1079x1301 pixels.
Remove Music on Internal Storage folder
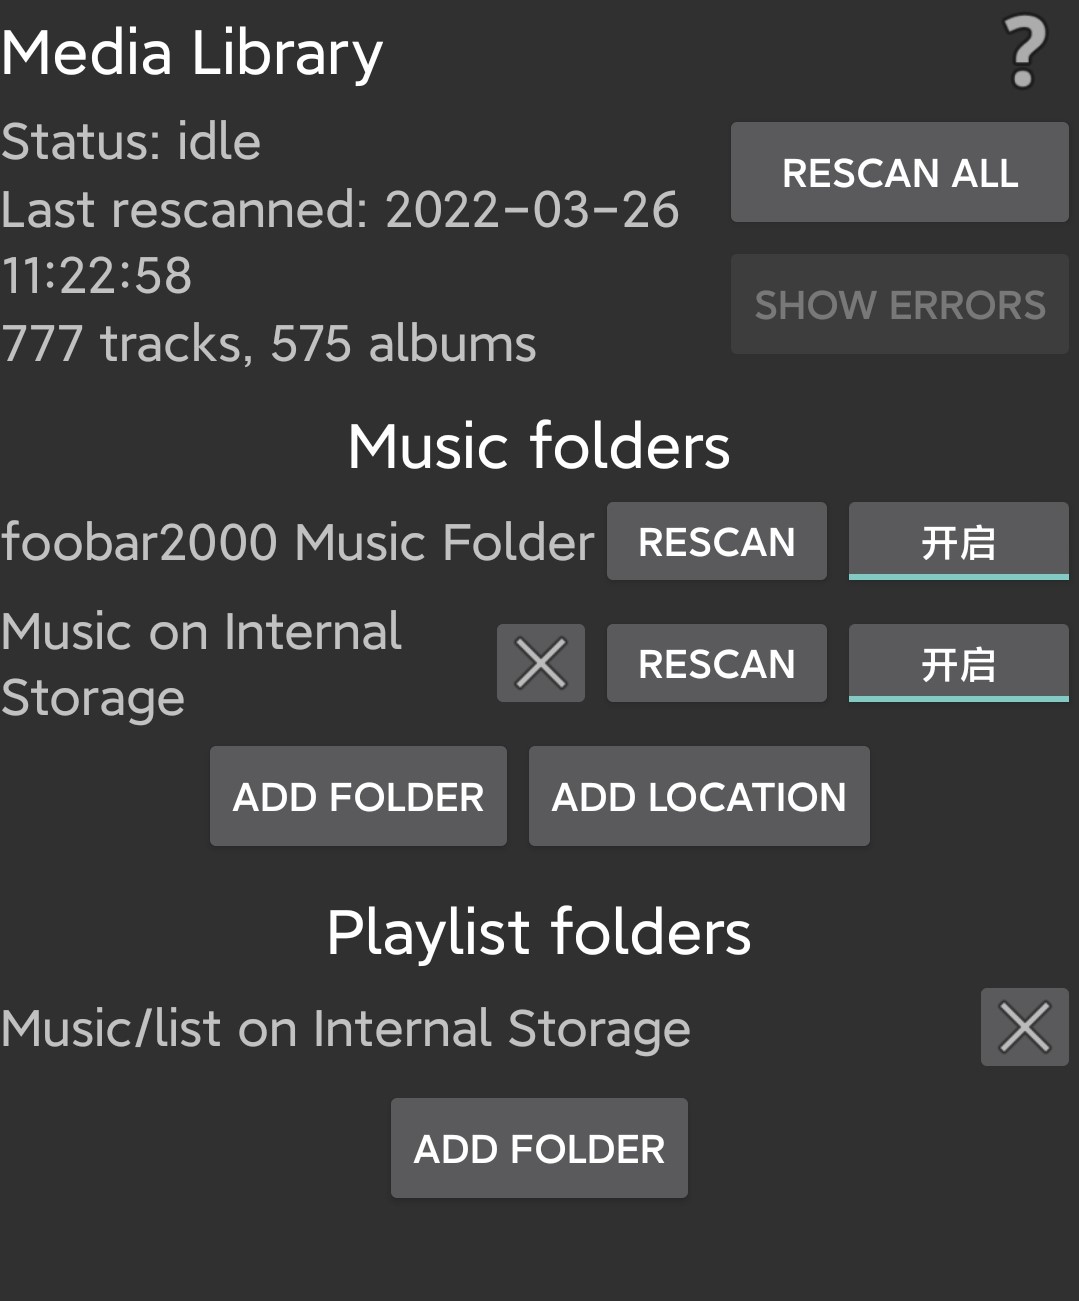point(541,663)
